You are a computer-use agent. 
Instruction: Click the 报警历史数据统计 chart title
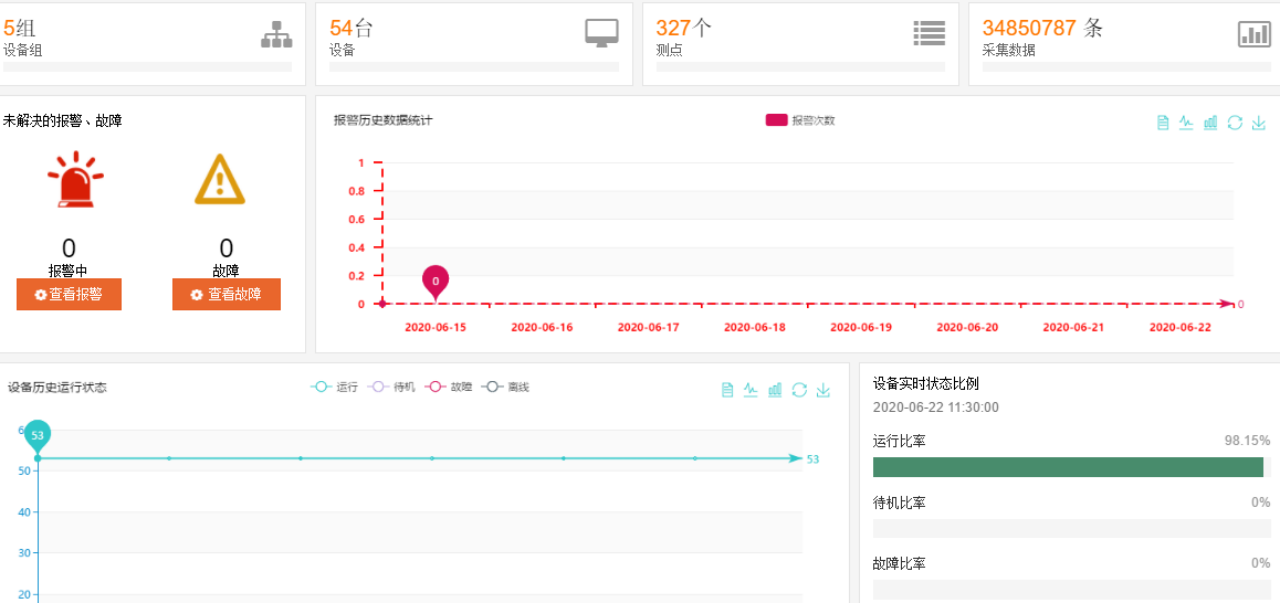point(383,120)
